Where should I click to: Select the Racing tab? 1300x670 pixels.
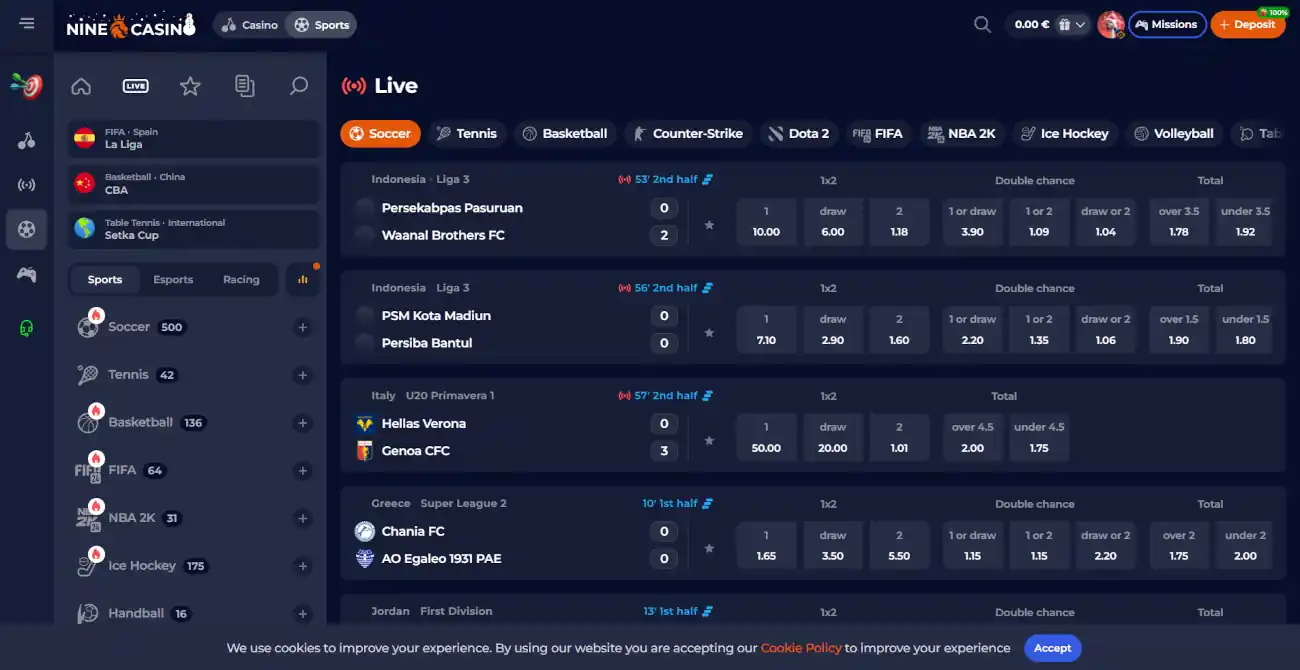click(241, 280)
